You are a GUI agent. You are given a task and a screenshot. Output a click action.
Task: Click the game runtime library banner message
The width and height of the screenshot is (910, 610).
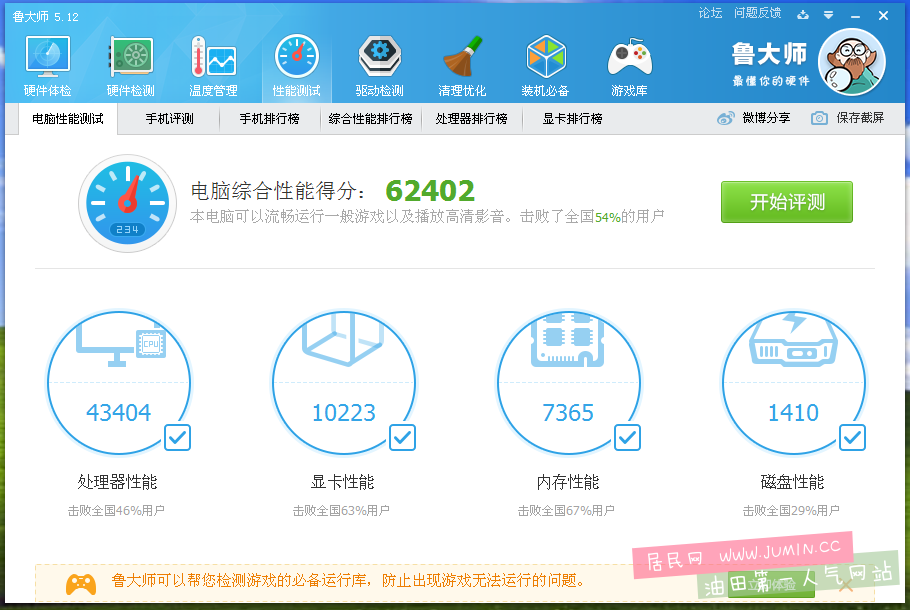[x=349, y=580]
